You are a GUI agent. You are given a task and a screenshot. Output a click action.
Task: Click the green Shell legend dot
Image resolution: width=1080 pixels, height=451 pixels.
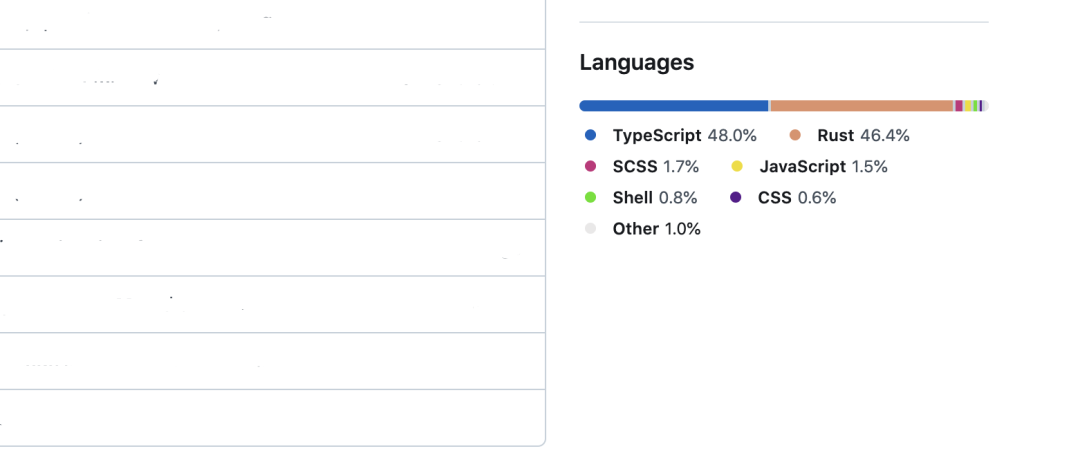coord(590,198)
